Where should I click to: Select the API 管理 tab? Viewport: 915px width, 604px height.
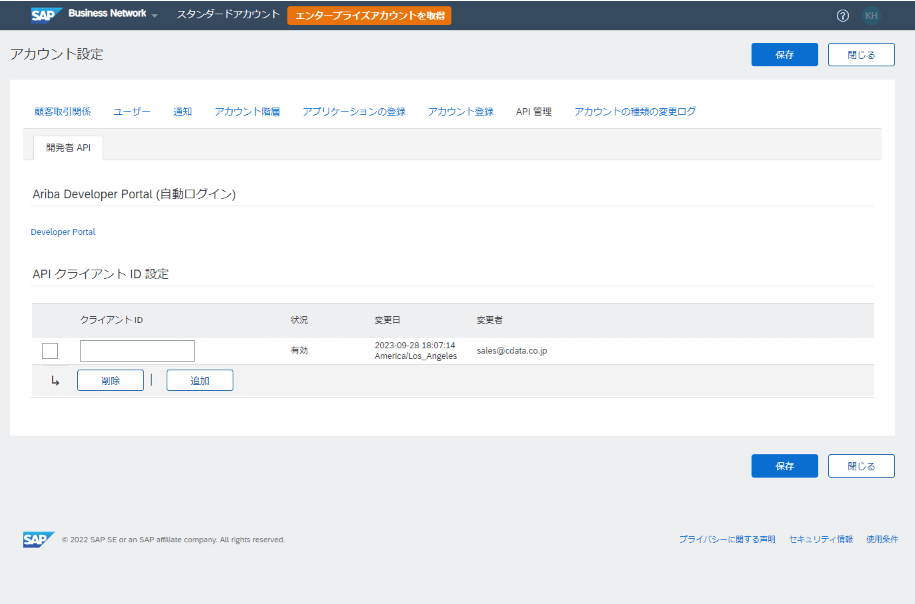(x=533, y=111)
